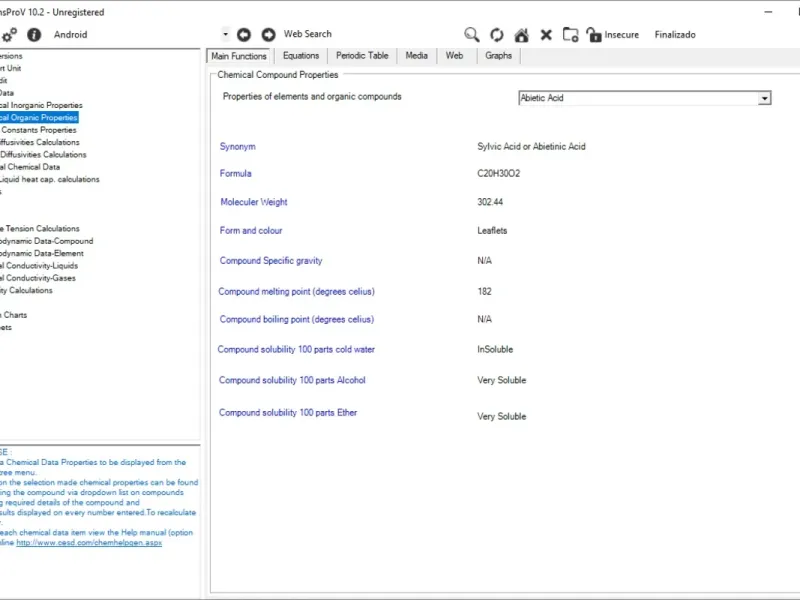Click the Moleculer Weight label

coord(254,202)
